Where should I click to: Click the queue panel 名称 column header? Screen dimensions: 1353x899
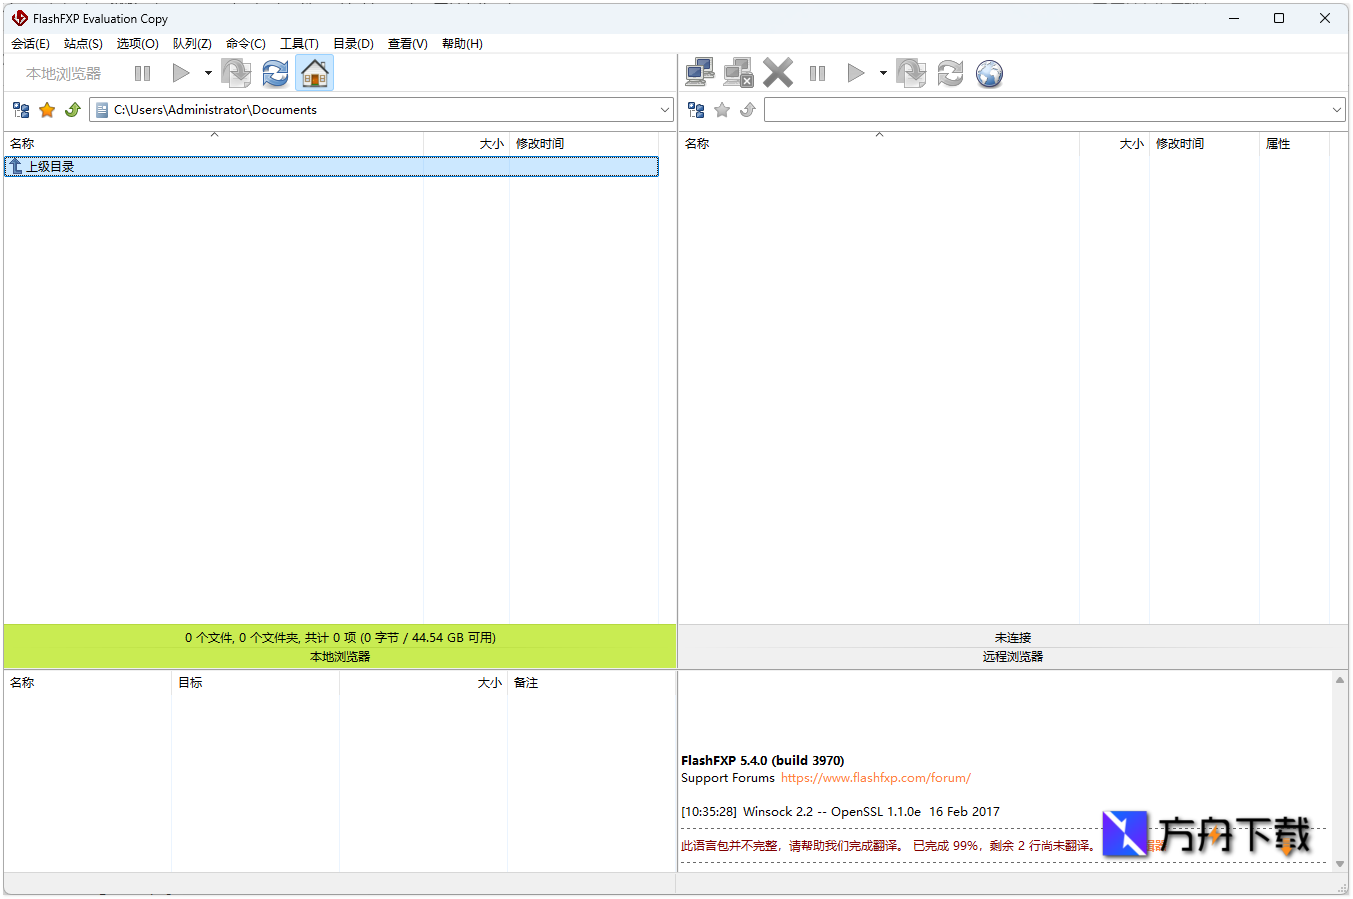88,683
